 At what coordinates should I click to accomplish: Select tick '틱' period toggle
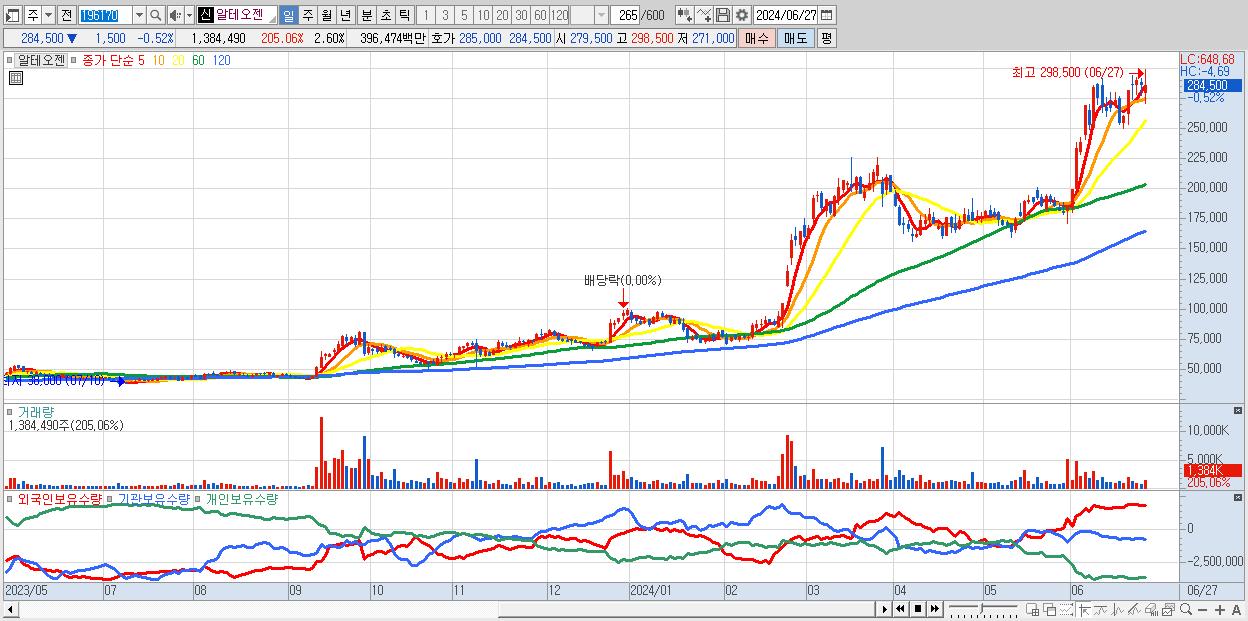click(404, 15)
